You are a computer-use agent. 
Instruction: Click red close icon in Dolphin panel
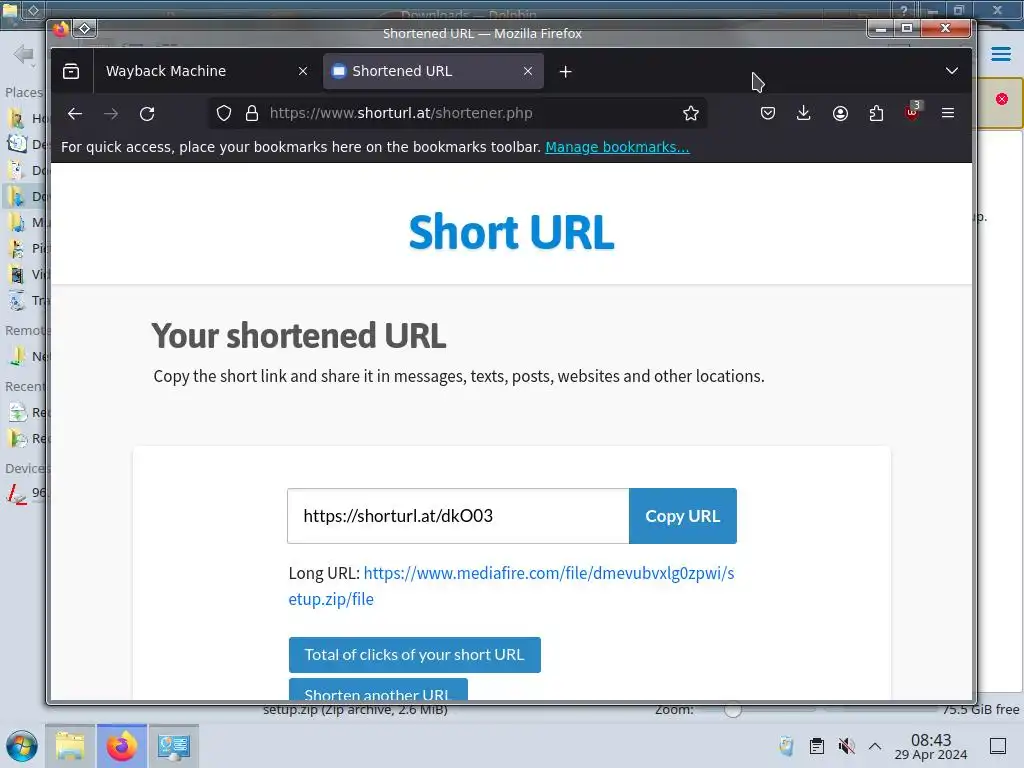(1002, 99)
